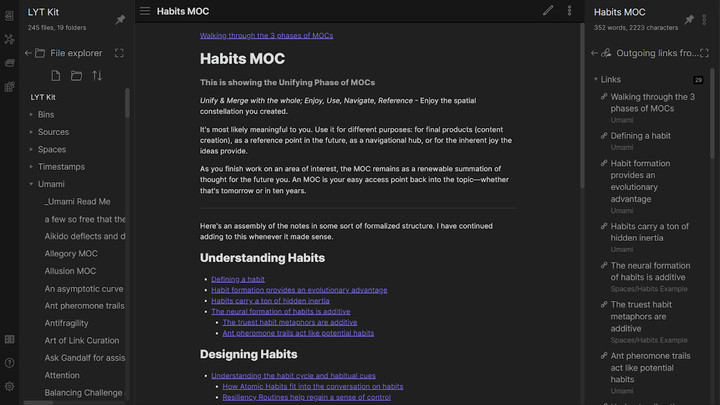Open the graph view from ribbon

tap(9, 39)
